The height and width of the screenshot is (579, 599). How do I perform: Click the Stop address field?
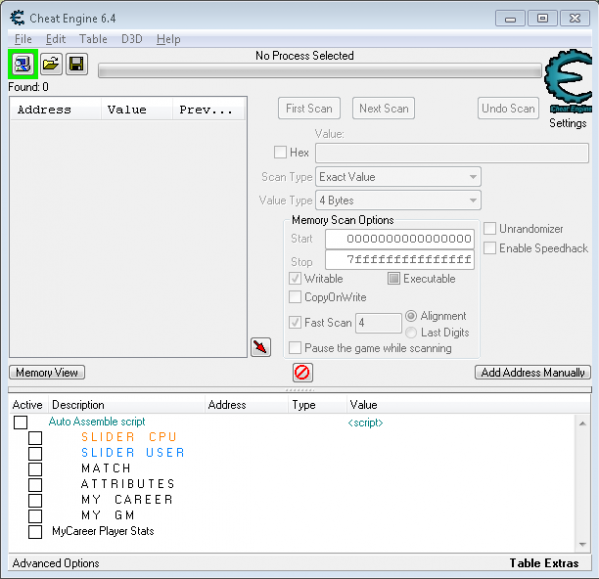400,260
